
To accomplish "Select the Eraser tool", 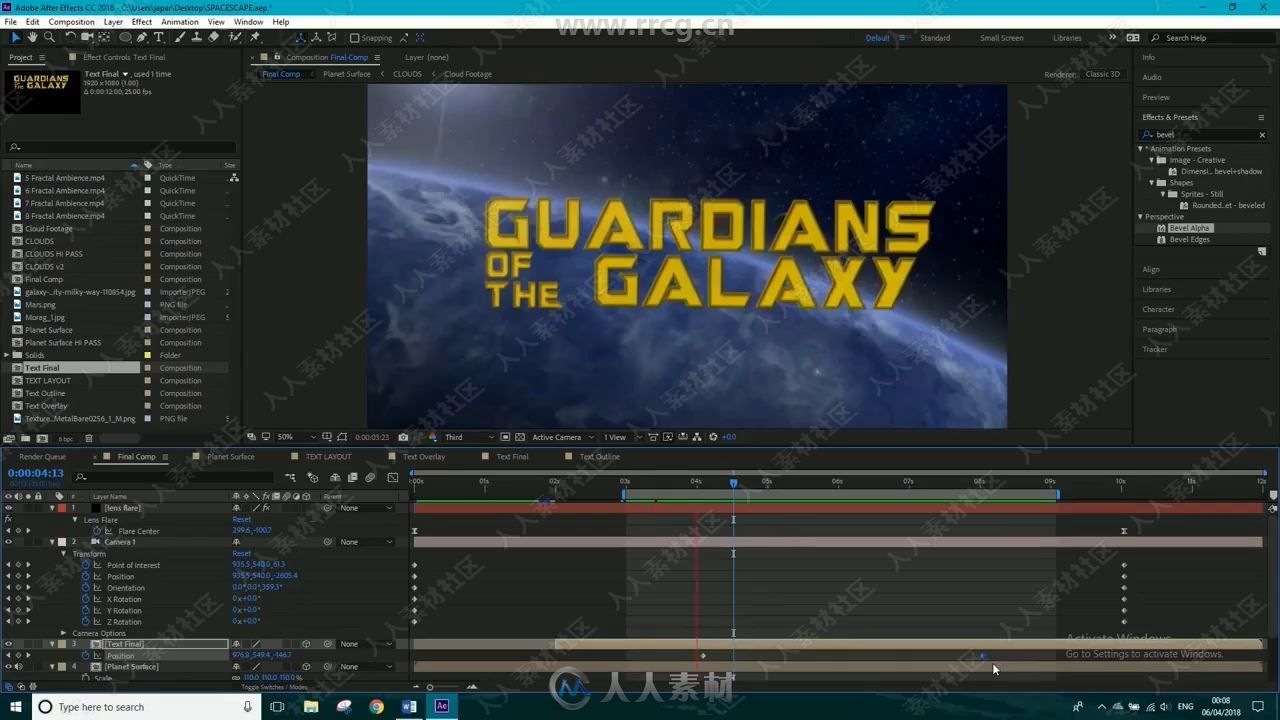I will click(213, 37).
